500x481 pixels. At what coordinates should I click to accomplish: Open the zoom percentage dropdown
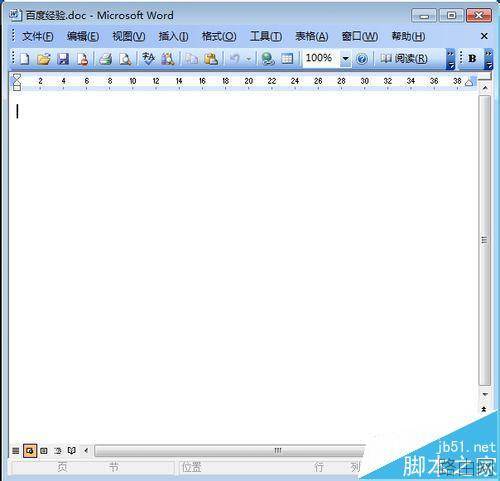[x=346, y=59]
